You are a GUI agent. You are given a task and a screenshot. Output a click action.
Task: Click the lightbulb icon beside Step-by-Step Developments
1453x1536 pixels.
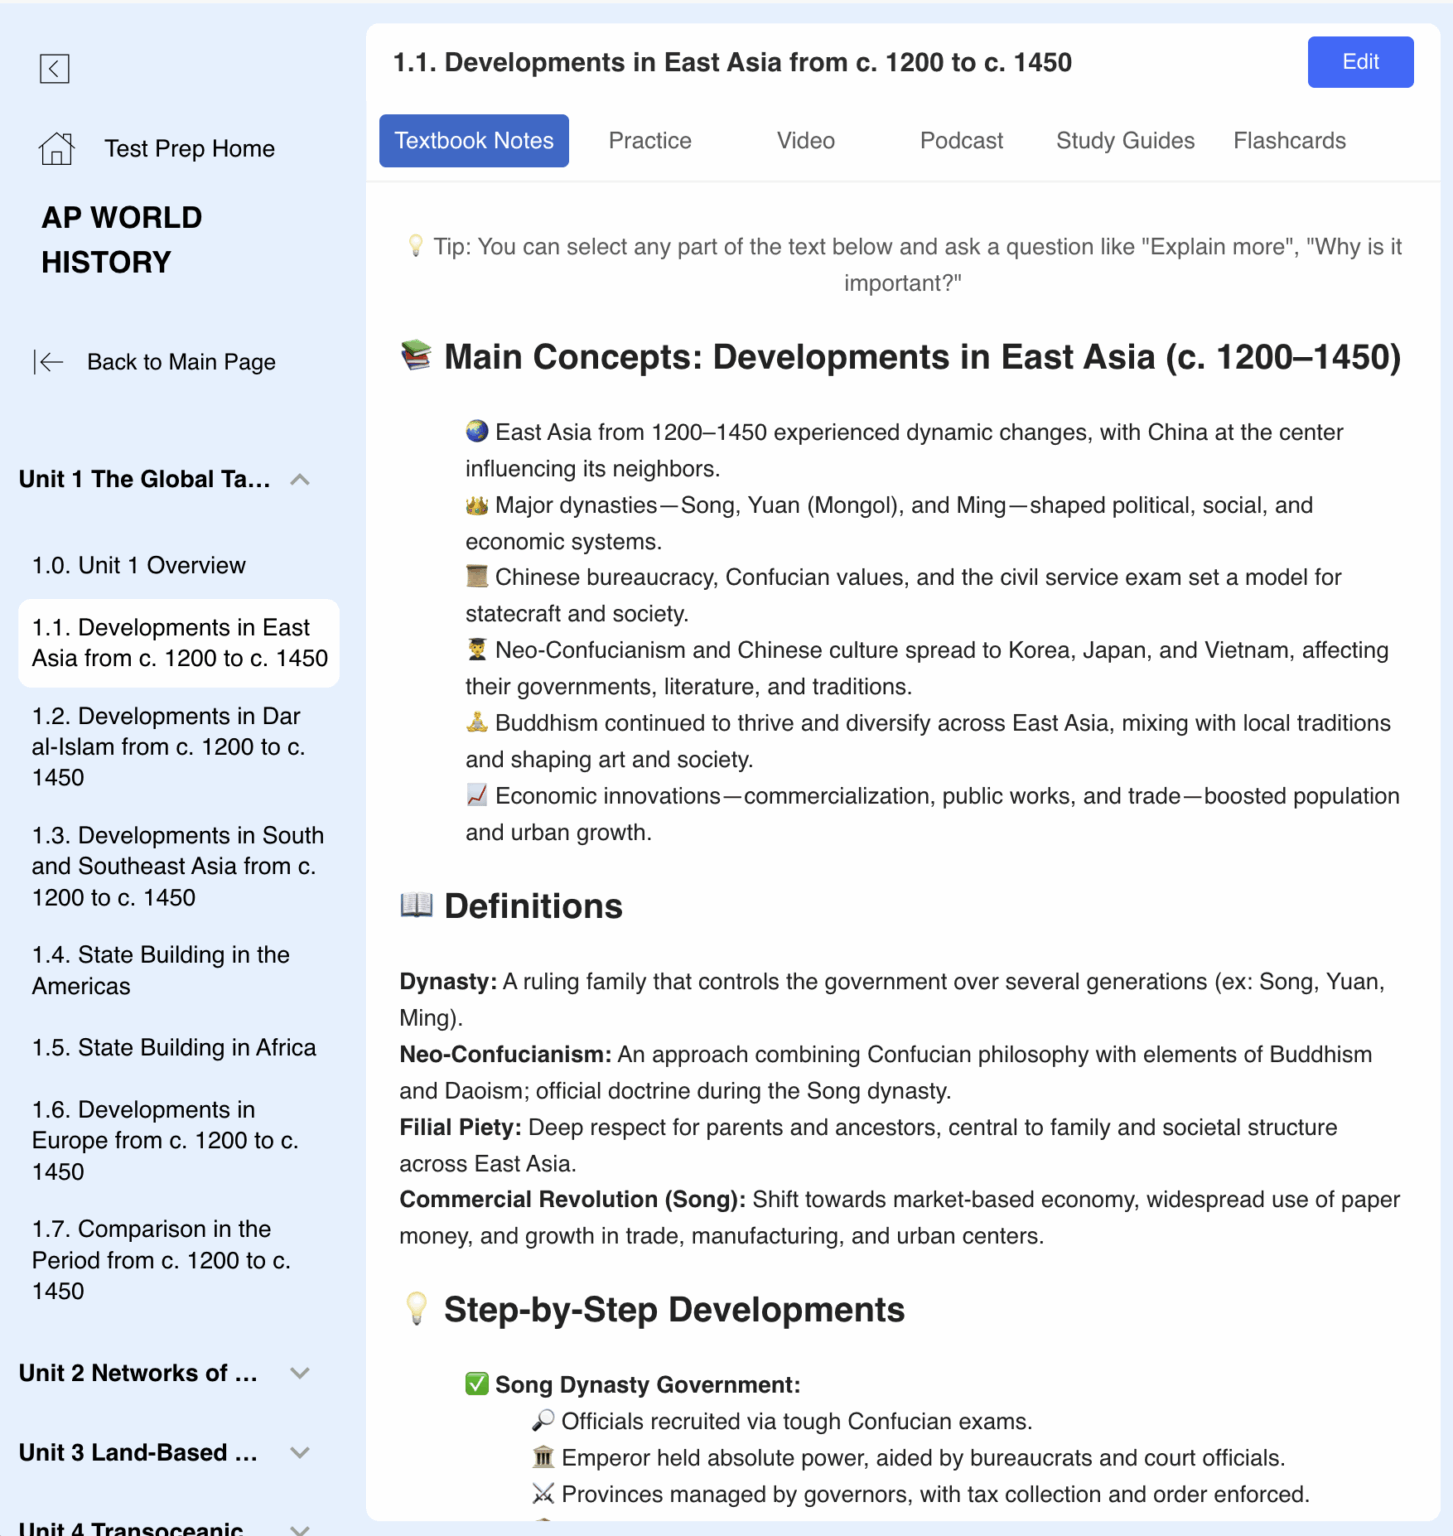pyautogui.click(x=416, y=1309)
